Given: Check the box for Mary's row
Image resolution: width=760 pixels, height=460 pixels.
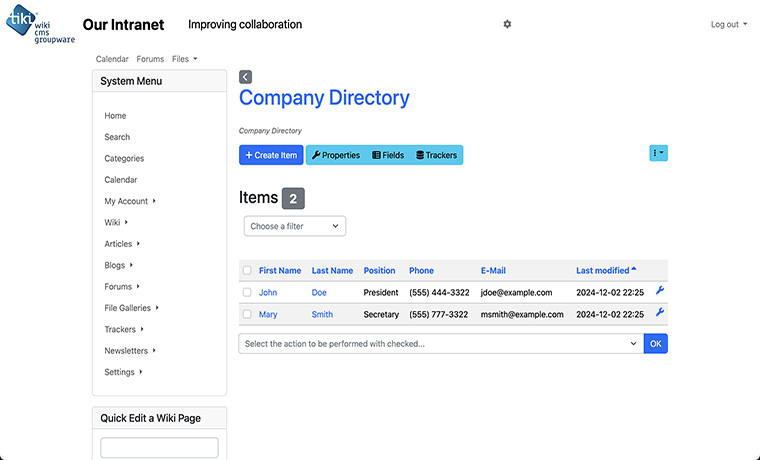Looking at the screenshot, I should [247, 315].
